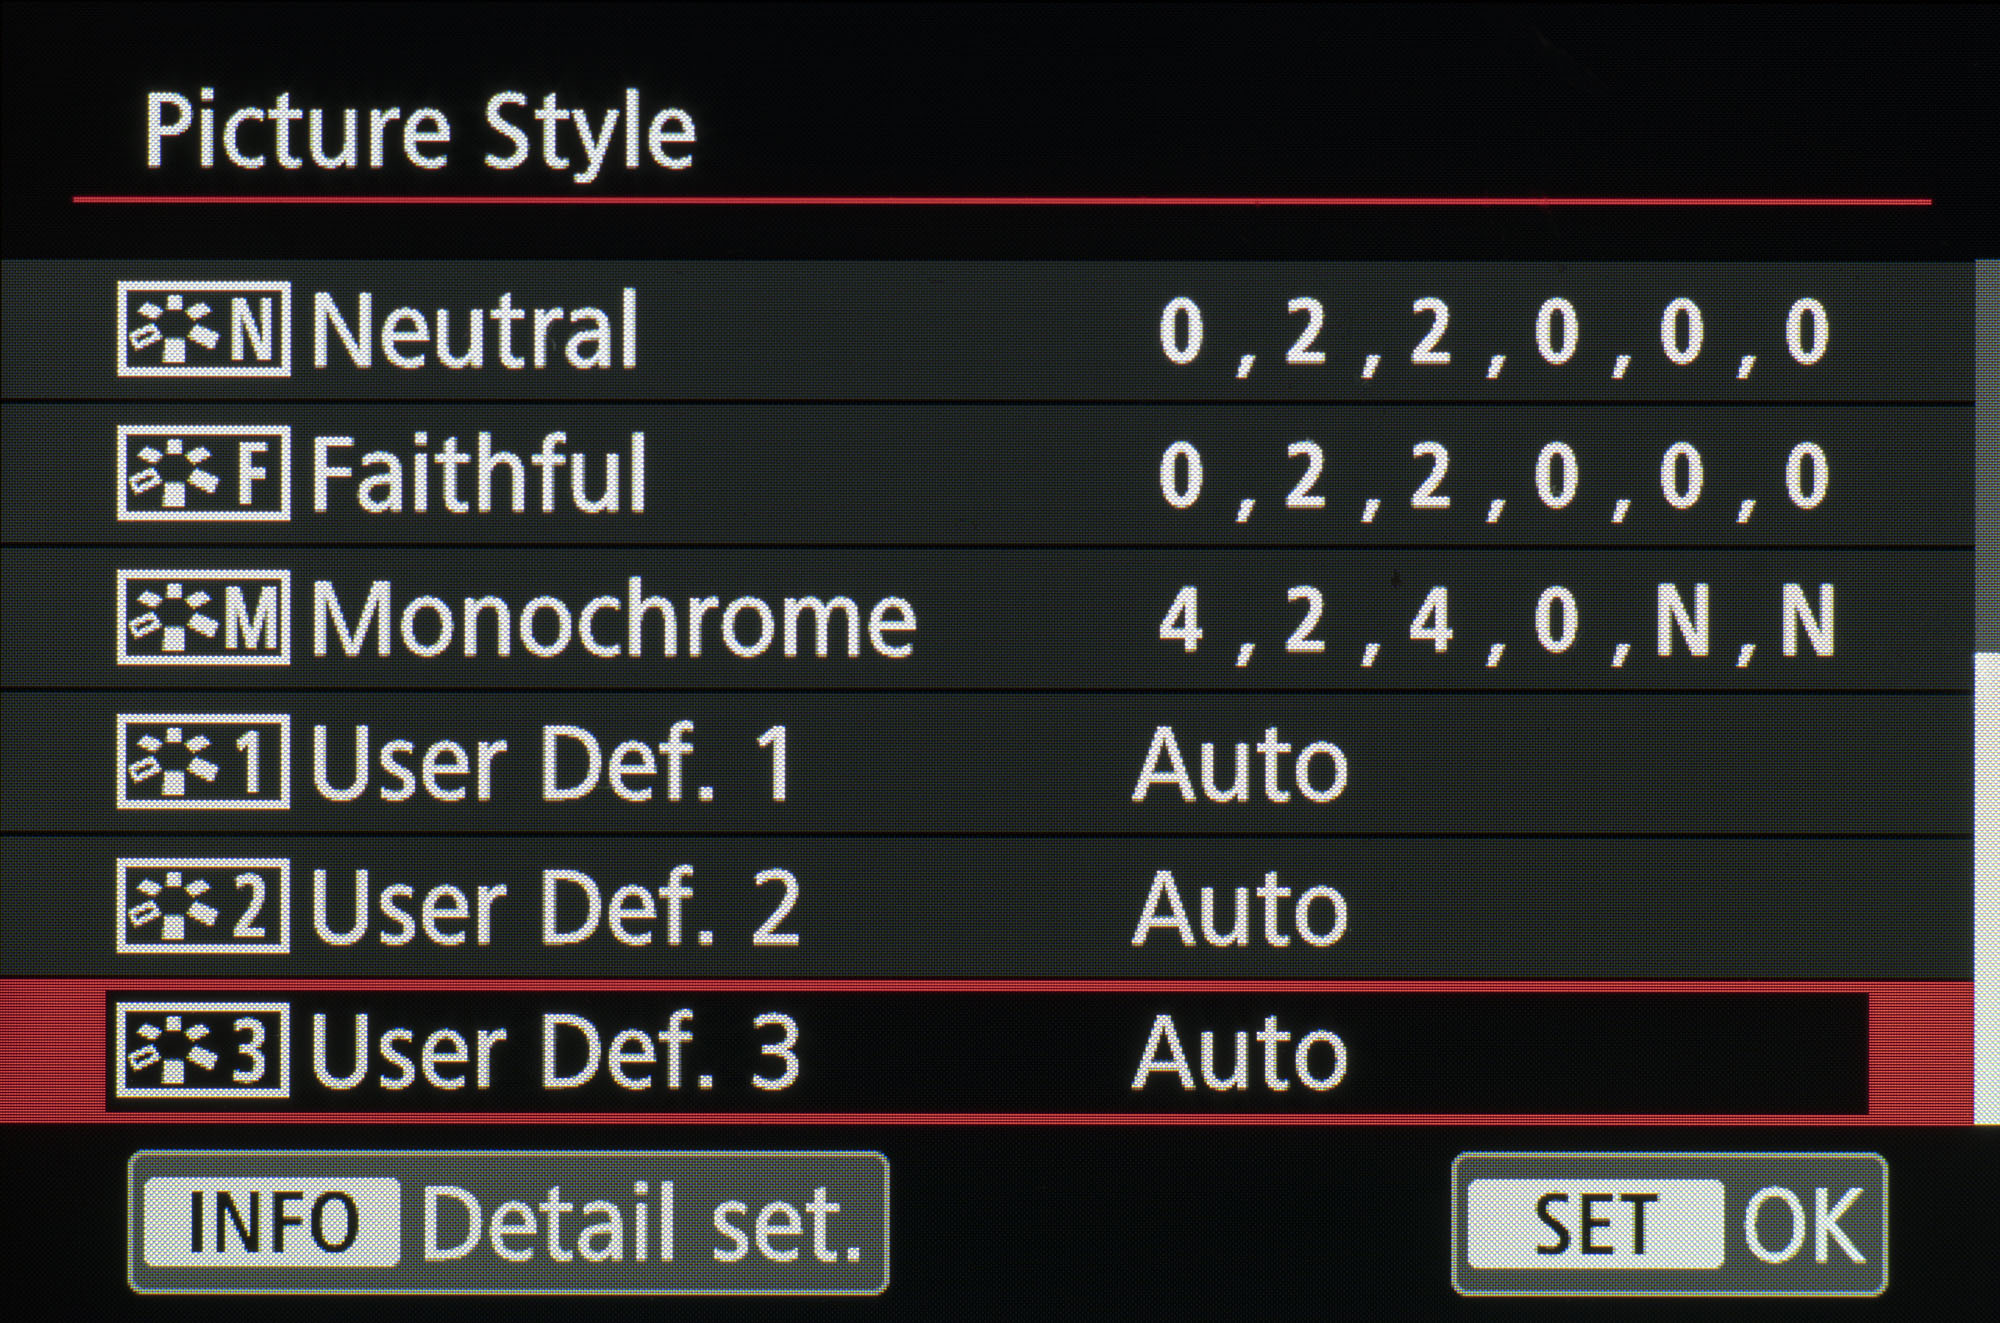Click the vertical scrollbar thumb
Image resolution: width=2000 pixels, height=1323 pixels.
[1986, 888]
